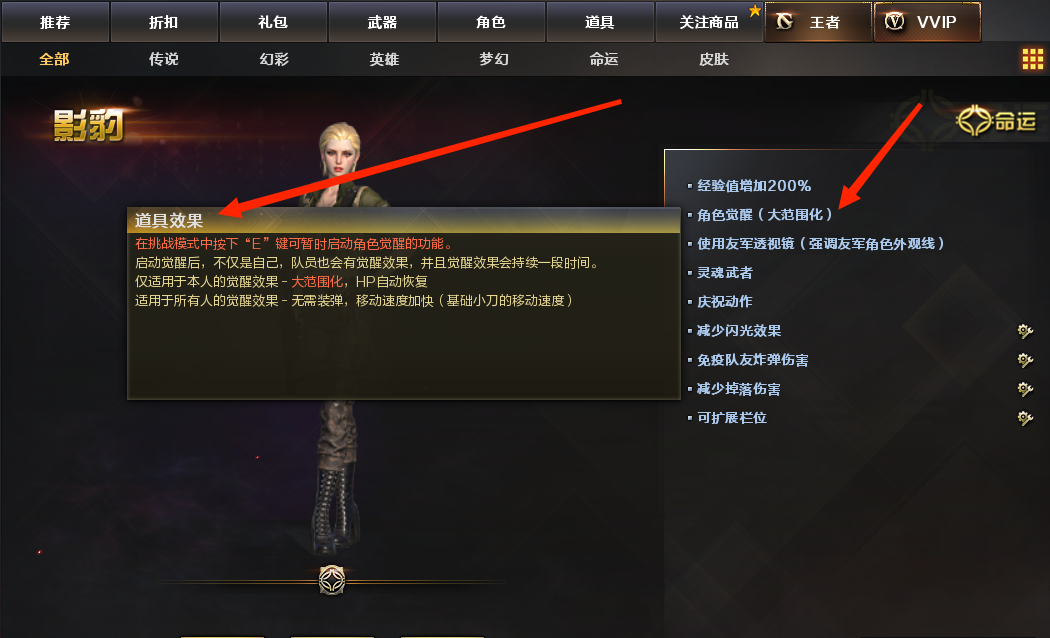Click the star on 关注商品 tab
Screen dimensions: 1050x638
(755, 11)
